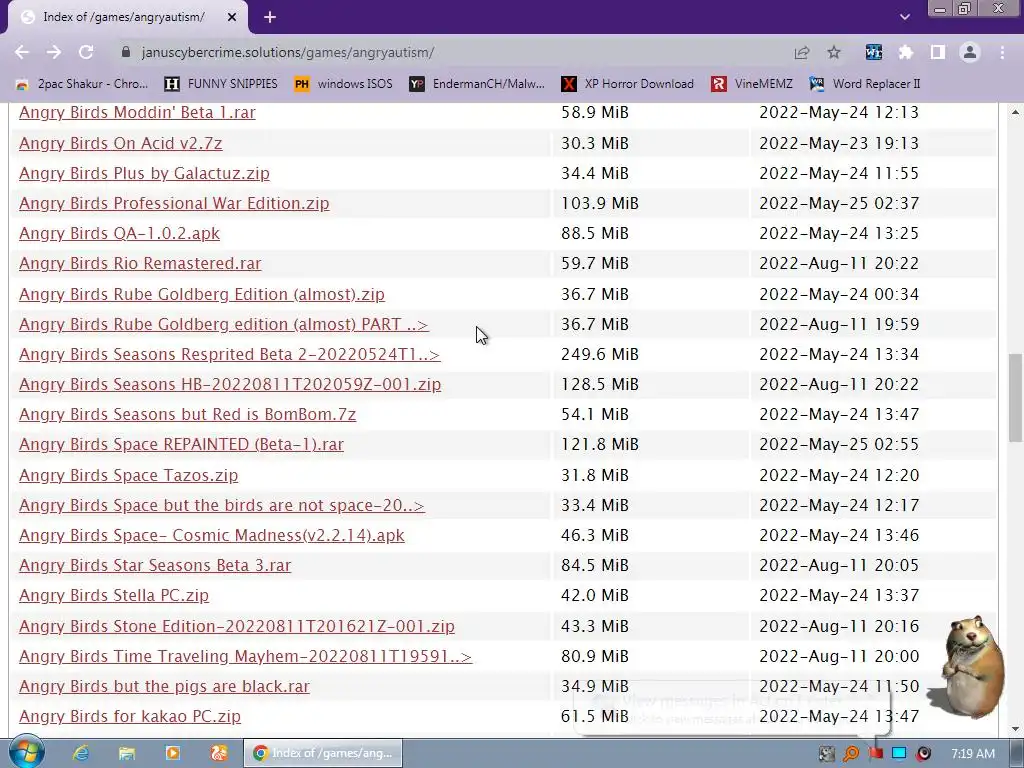Open the orange app icon in taskbar
Viewport: 1024px width, 768px height.
point(219,753)
